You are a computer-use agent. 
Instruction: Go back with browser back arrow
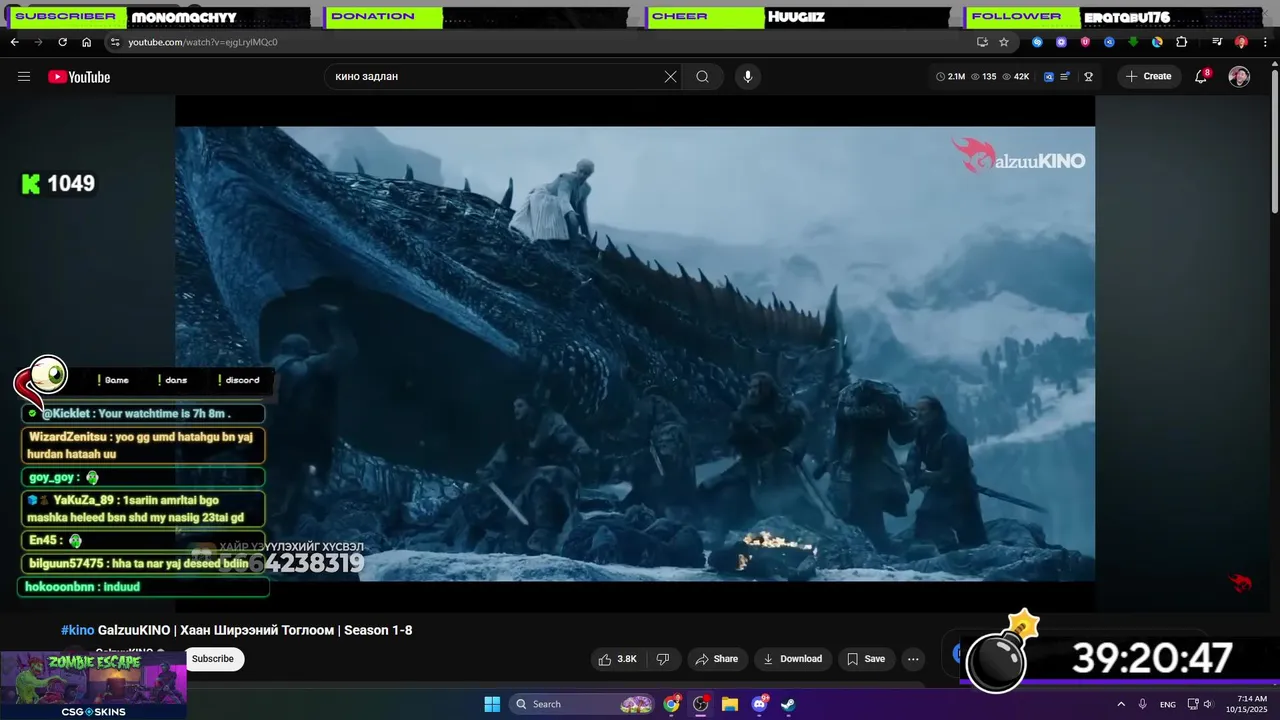pyautogui.click(x=14, y=42)
